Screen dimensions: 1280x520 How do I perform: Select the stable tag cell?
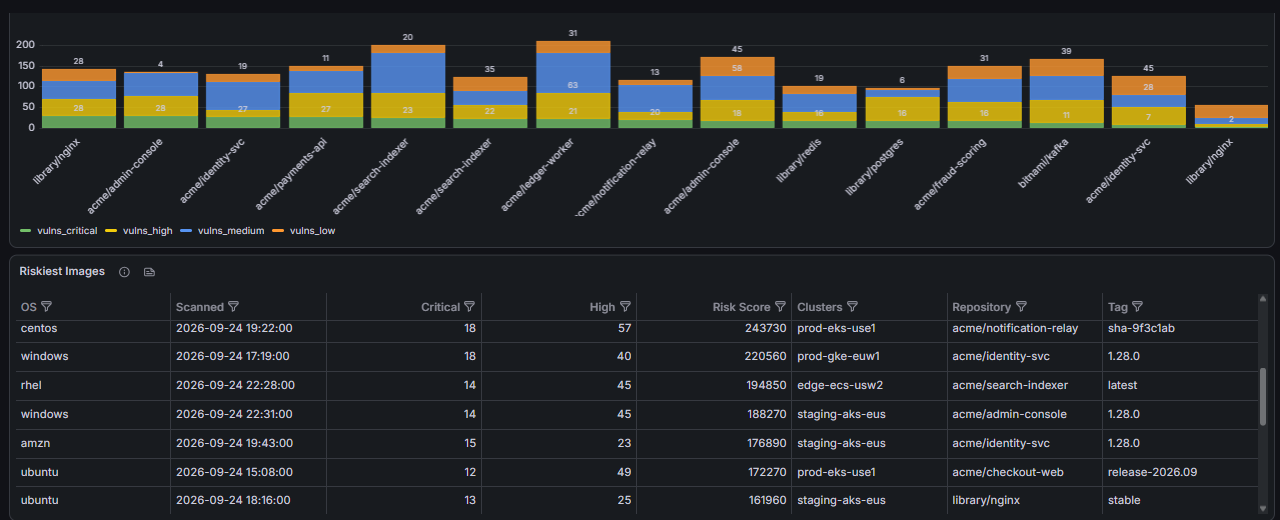(x=1180, y=500)
